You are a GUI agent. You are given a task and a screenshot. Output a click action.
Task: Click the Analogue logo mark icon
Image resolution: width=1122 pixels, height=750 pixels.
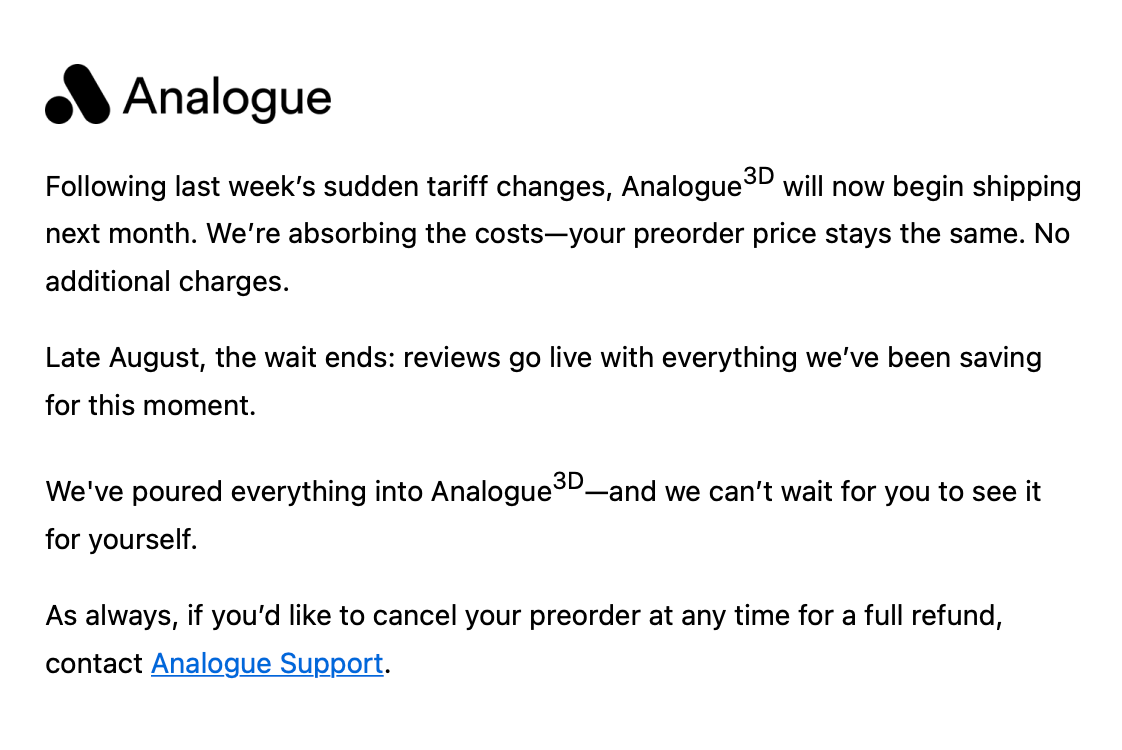coord(77,94)
